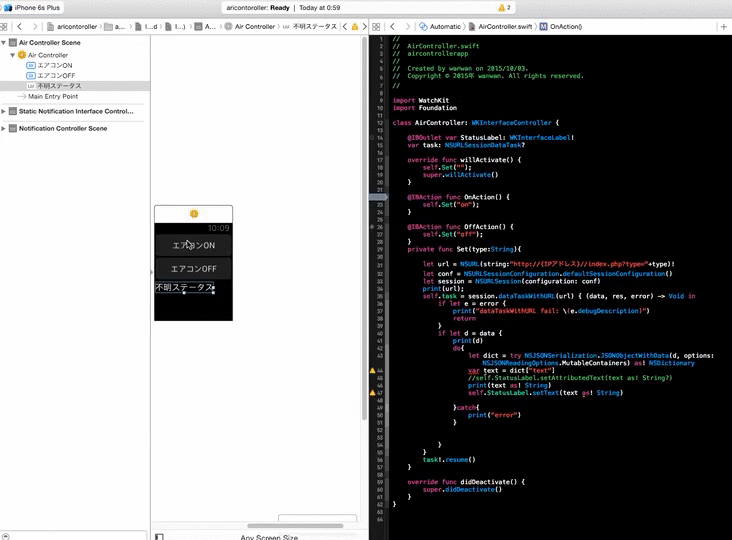Select Notification Controller Scene row

58,128
